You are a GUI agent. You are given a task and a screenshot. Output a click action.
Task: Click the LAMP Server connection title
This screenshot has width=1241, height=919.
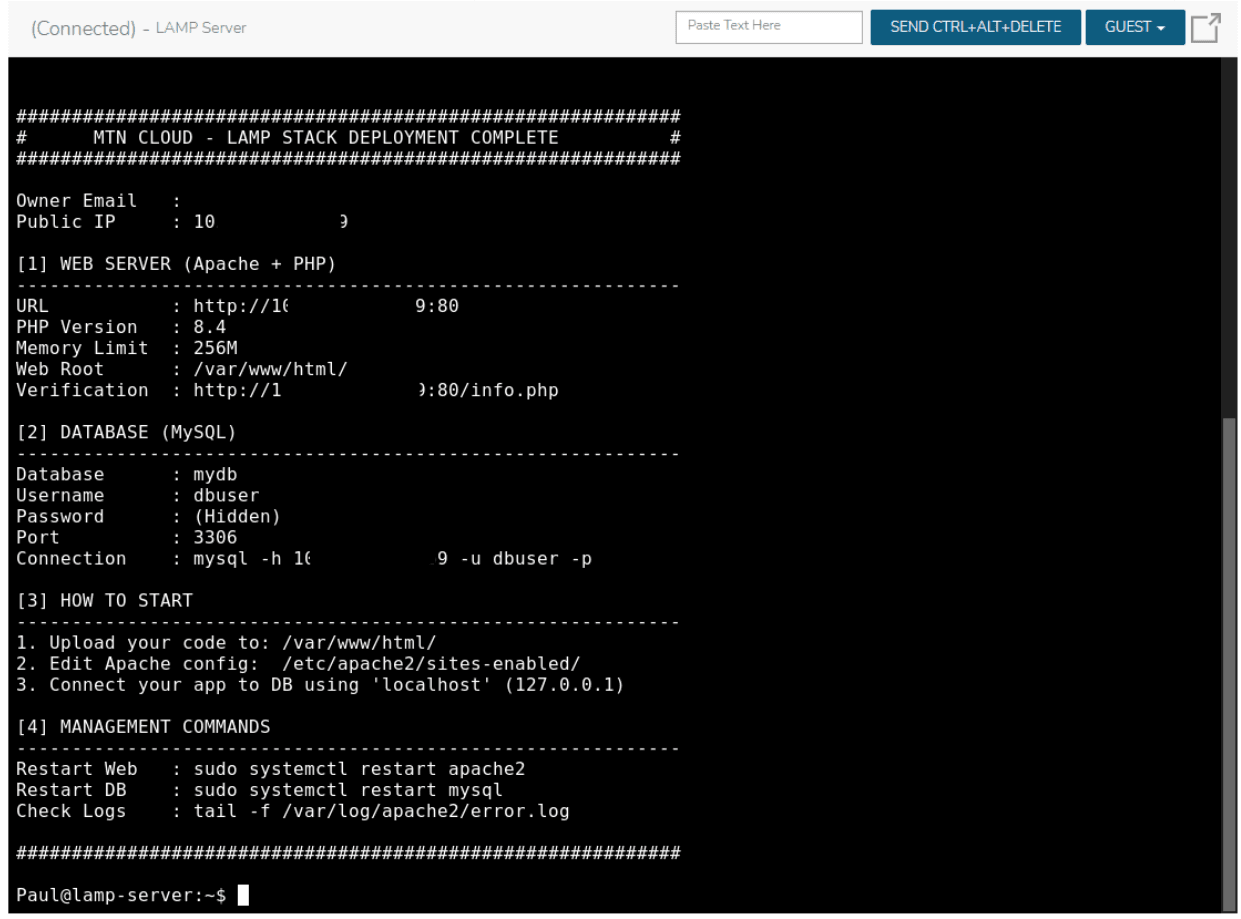pos(201,28)
